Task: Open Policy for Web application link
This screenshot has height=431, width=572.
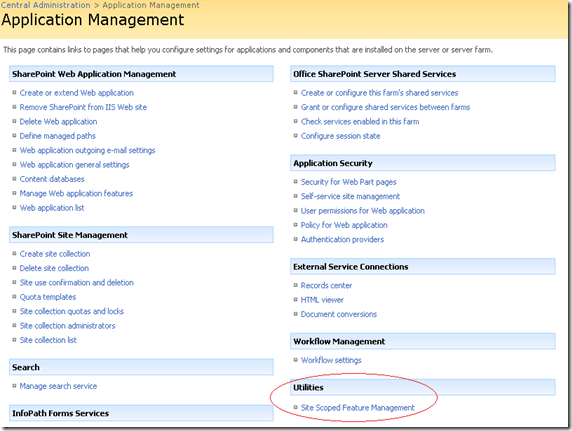Action: point(344,225)
